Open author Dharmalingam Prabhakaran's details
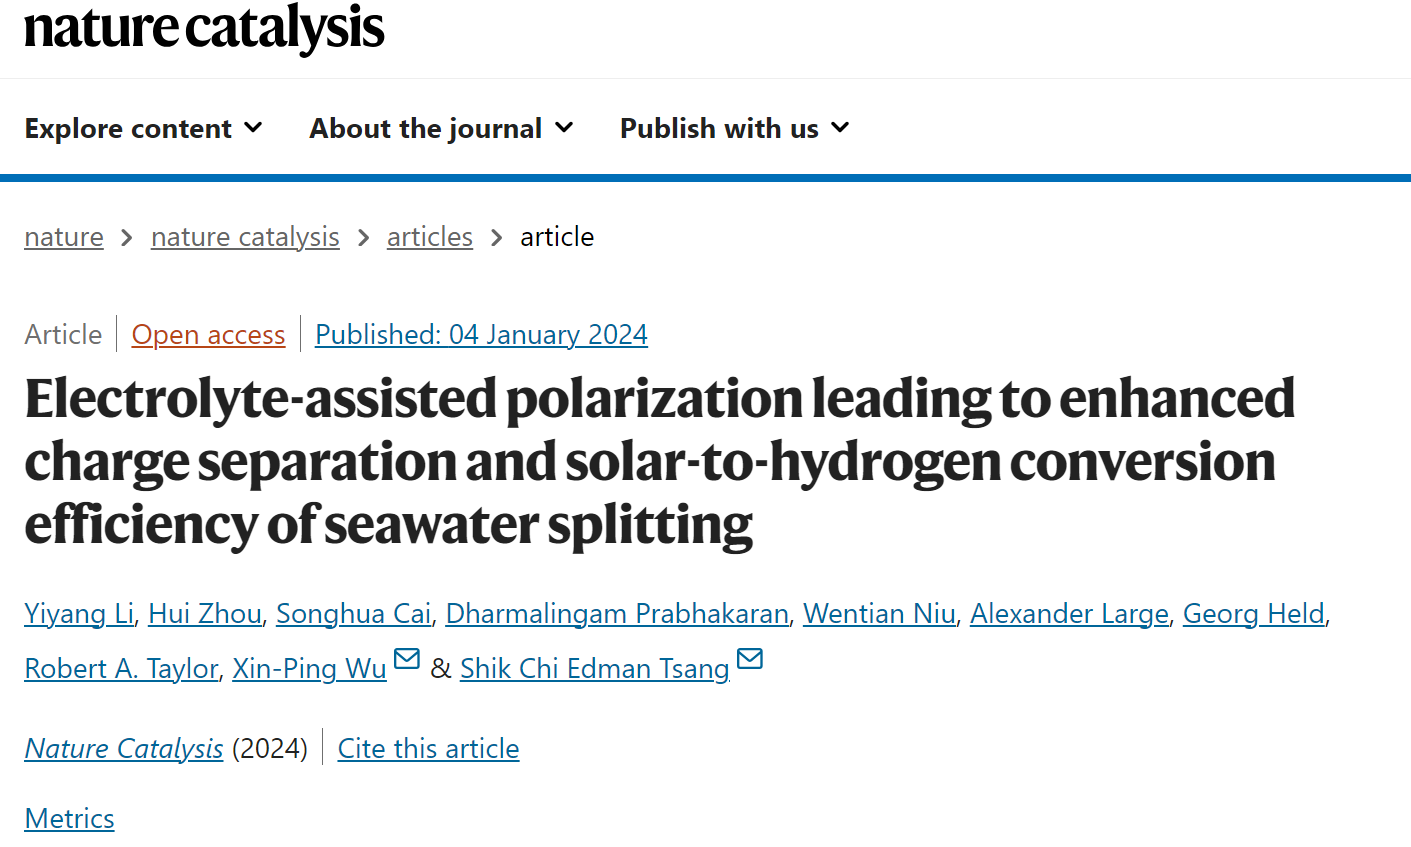The height and width of the screenshot is (847, 1411). pos(617,613)
